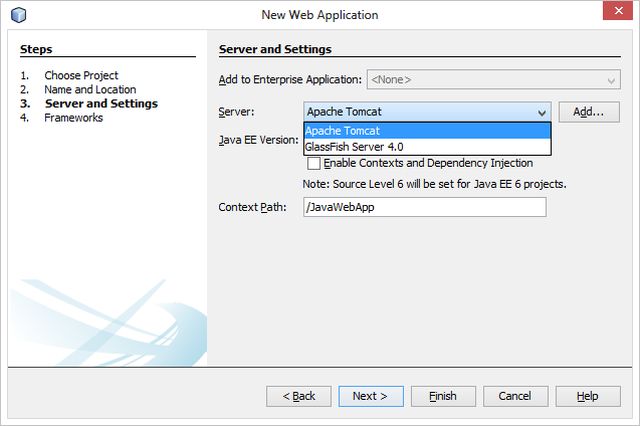Expand the Add to Enterprise Application dropdown
This screenshot has height=426, width=640.
coord(611,80)
